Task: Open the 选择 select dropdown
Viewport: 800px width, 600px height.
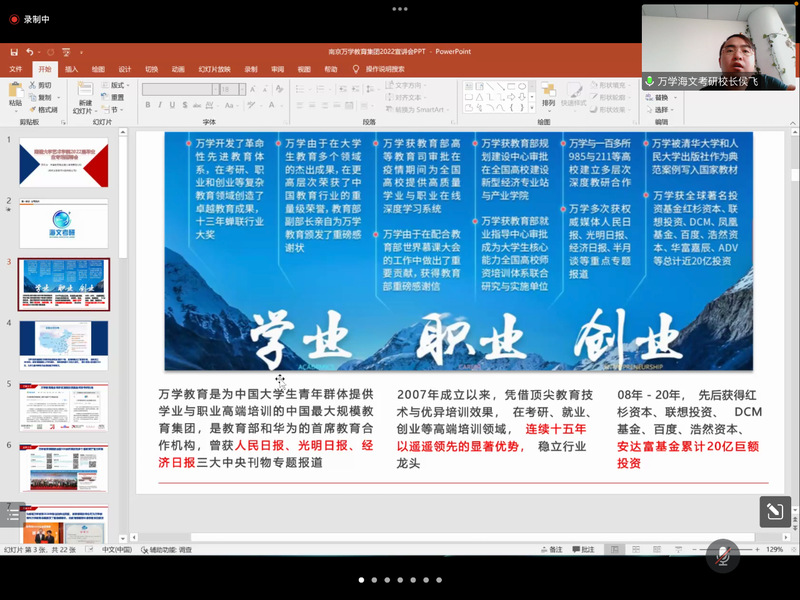Action: point(661,110)
